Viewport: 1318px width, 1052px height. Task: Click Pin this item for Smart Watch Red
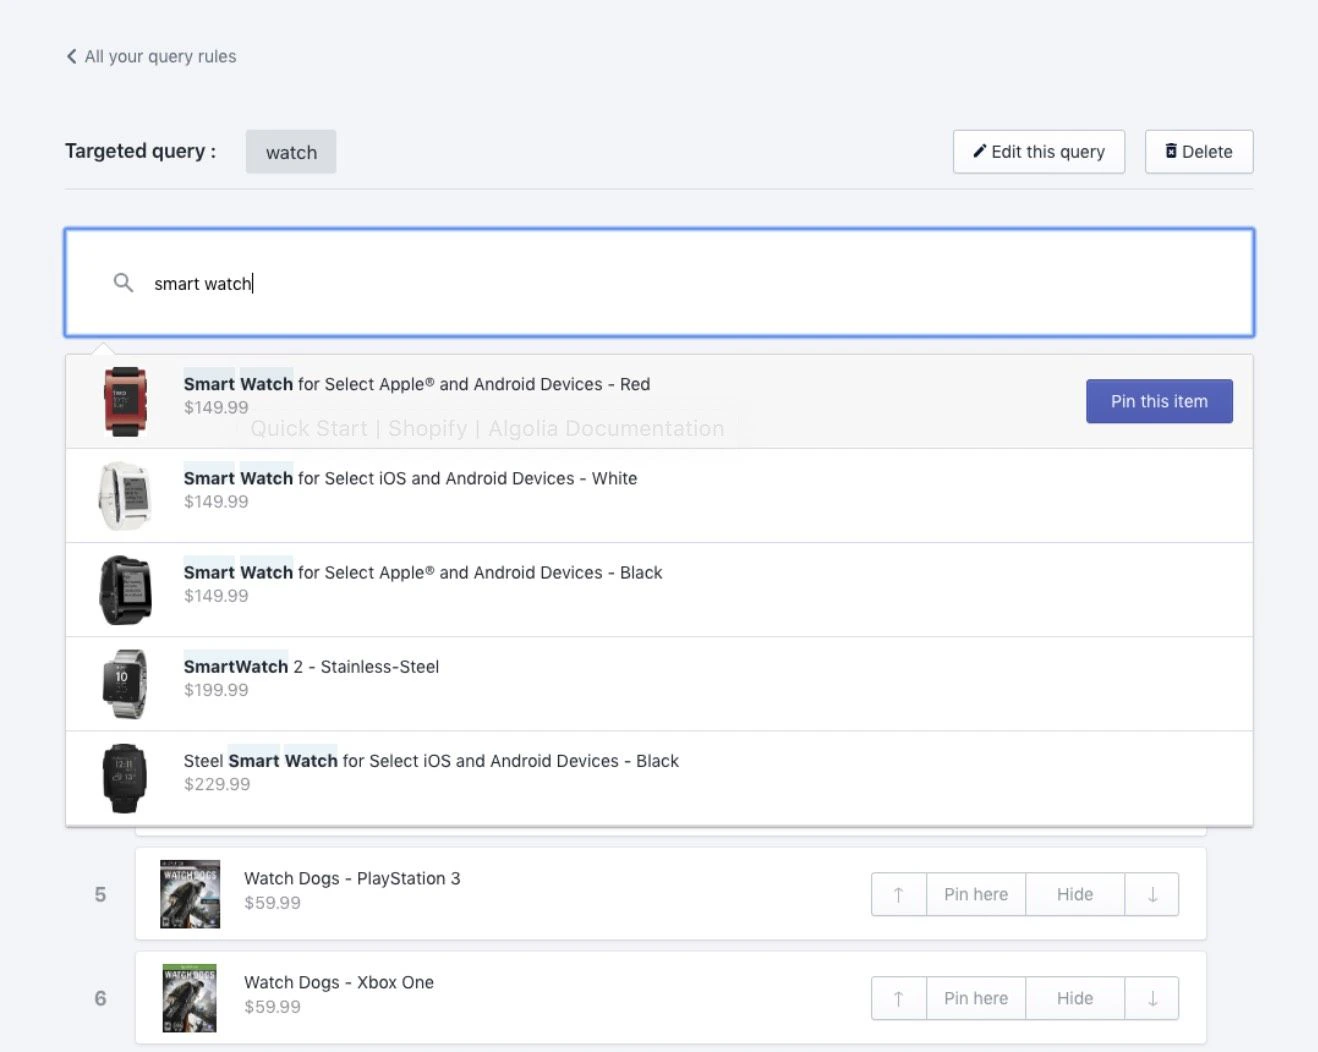coord(1159,401)
